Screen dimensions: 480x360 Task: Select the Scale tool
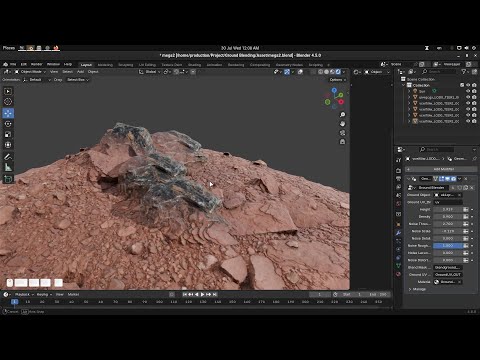pos(8,134)
